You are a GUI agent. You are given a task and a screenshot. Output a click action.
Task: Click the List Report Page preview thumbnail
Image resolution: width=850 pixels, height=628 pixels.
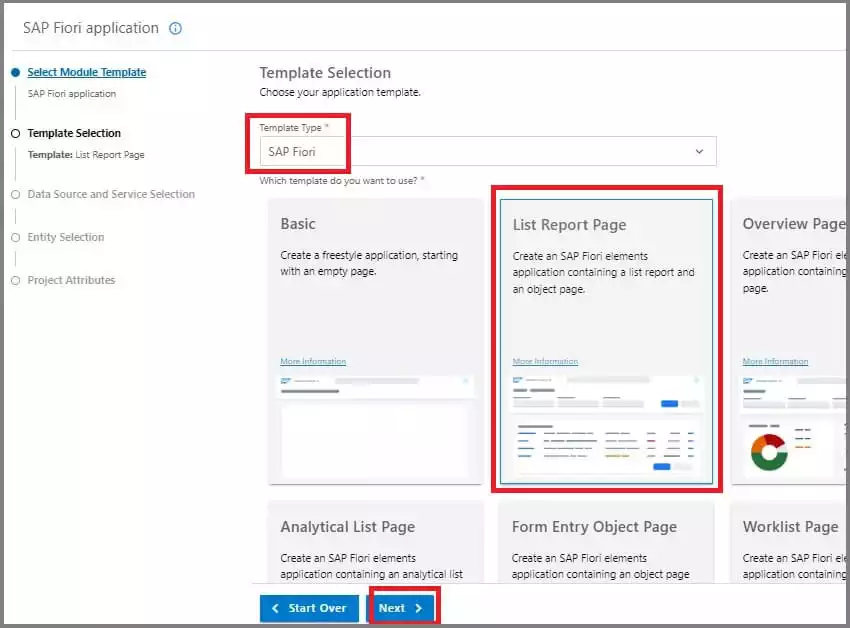606,425
